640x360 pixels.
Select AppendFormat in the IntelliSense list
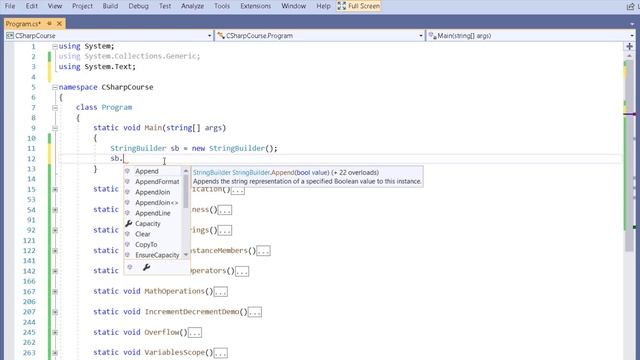pyautogui.click(x=153, y=182)
